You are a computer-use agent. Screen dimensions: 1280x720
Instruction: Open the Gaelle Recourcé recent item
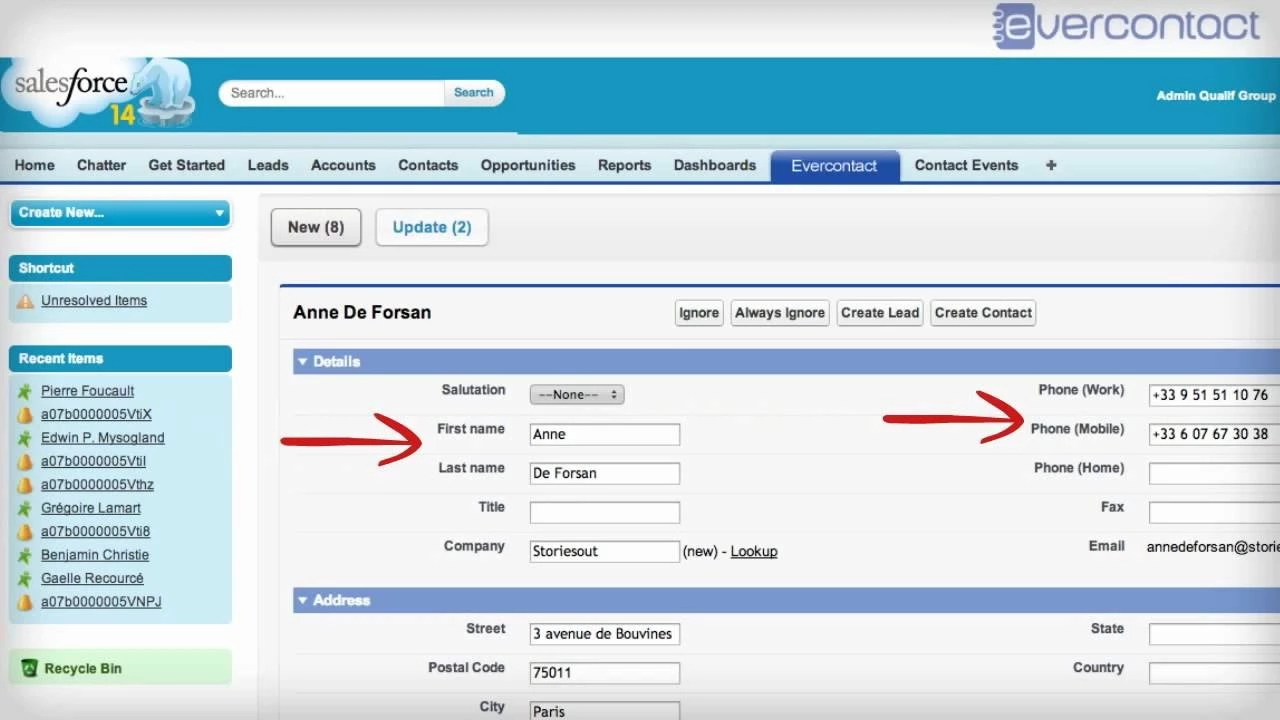click(x=92, y=579)
